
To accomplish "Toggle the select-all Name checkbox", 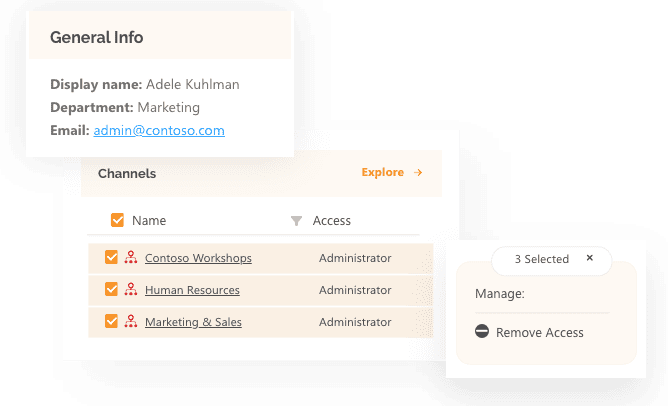I will [117, 220].
